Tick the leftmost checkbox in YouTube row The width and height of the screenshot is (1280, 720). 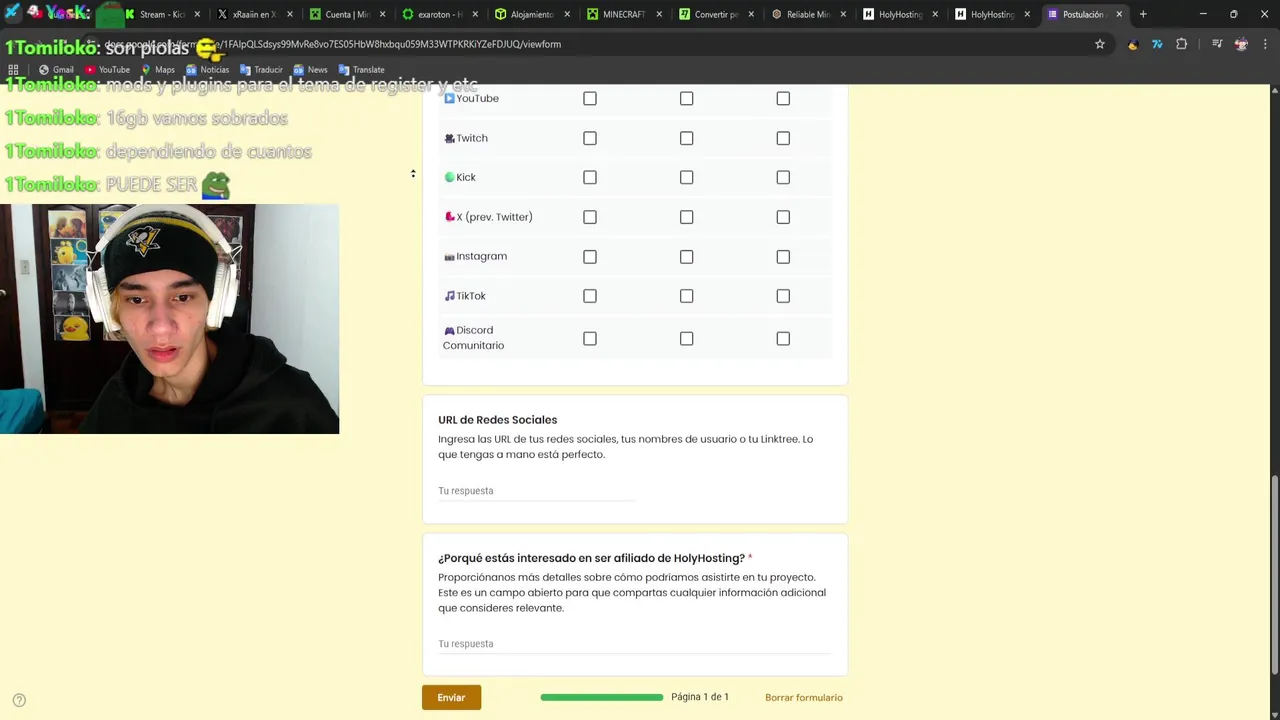[x=590, y=98]
